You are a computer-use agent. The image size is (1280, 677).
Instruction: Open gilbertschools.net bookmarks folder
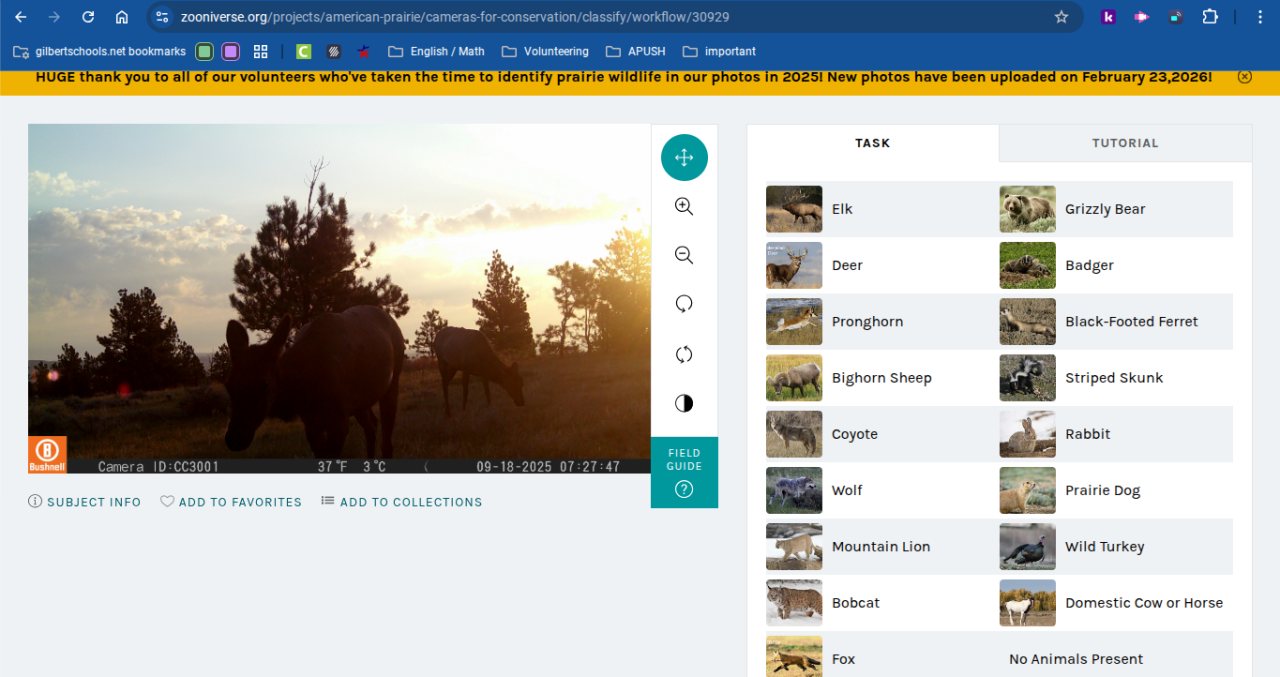(x=99, y=51)
